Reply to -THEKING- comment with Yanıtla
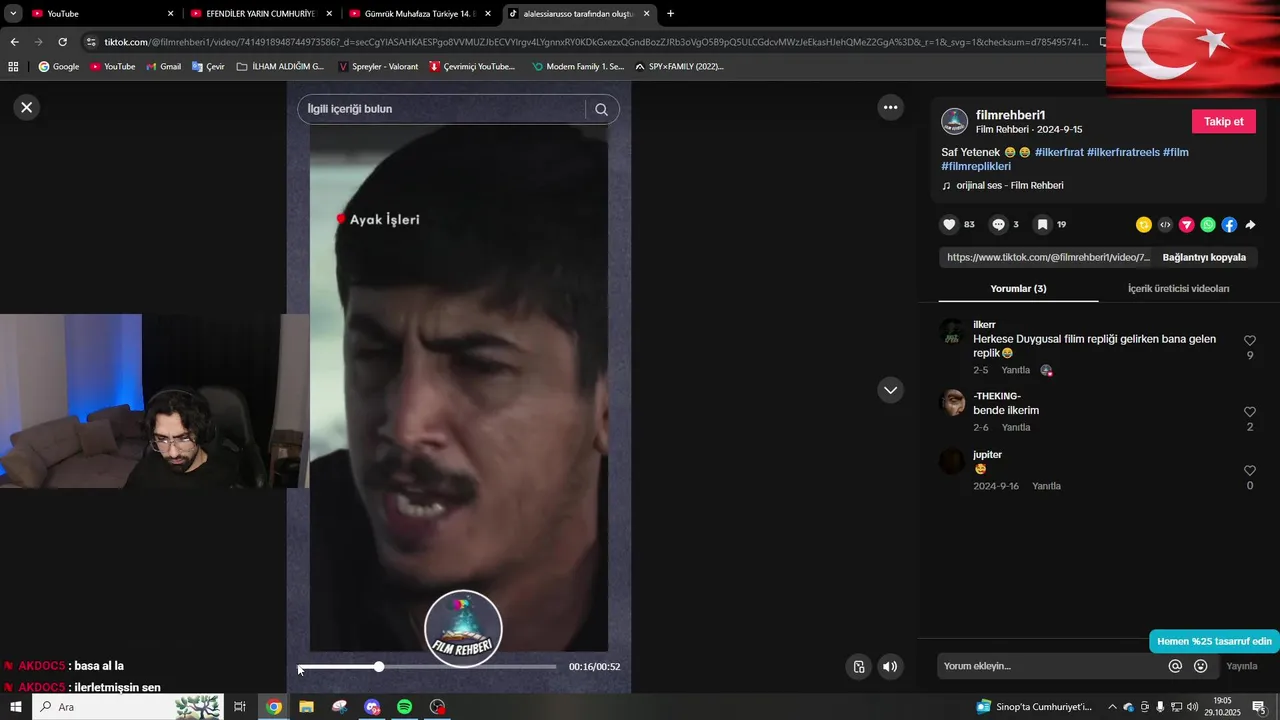This screenshot has width=1280, height=720. (x=1016, y=427)
